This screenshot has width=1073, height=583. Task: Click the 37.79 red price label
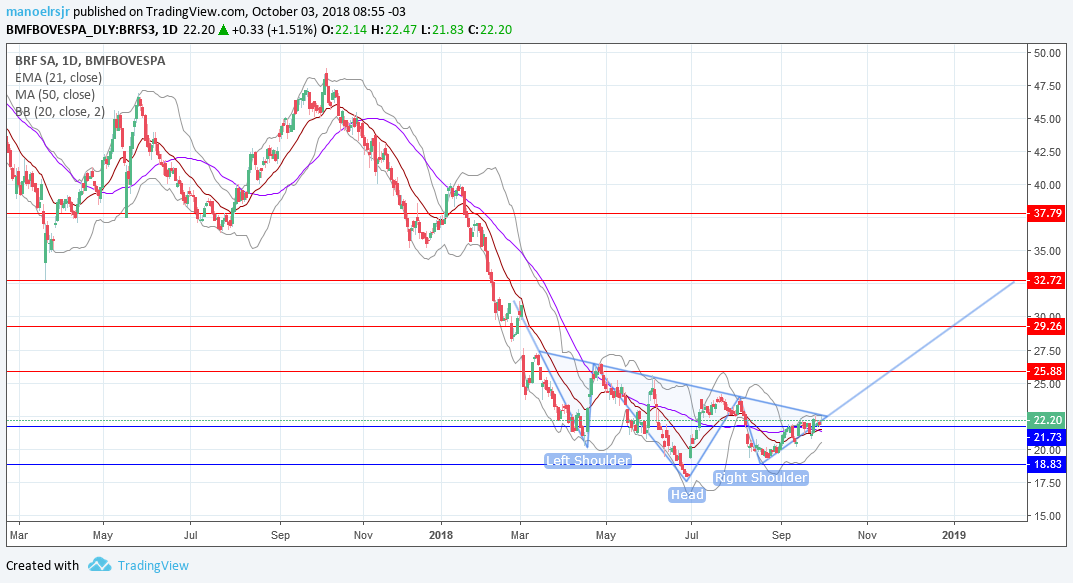[x=1047, y=213]
